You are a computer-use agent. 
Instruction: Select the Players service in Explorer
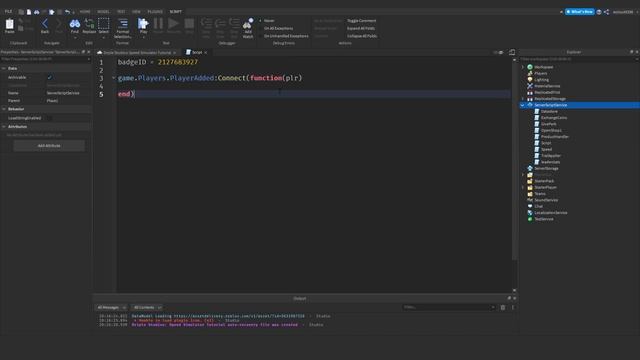pos(541,73)
